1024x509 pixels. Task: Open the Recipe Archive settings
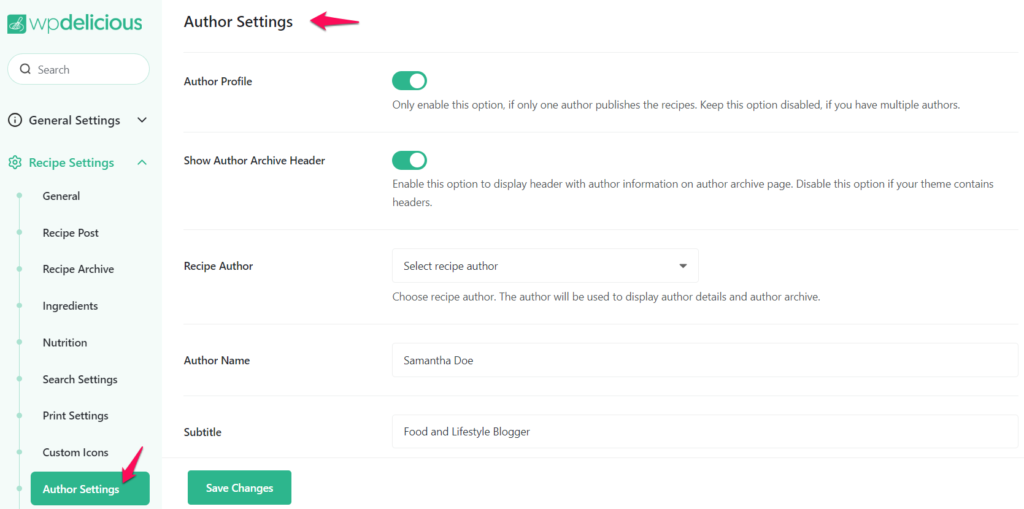click(x=78, y=269)
